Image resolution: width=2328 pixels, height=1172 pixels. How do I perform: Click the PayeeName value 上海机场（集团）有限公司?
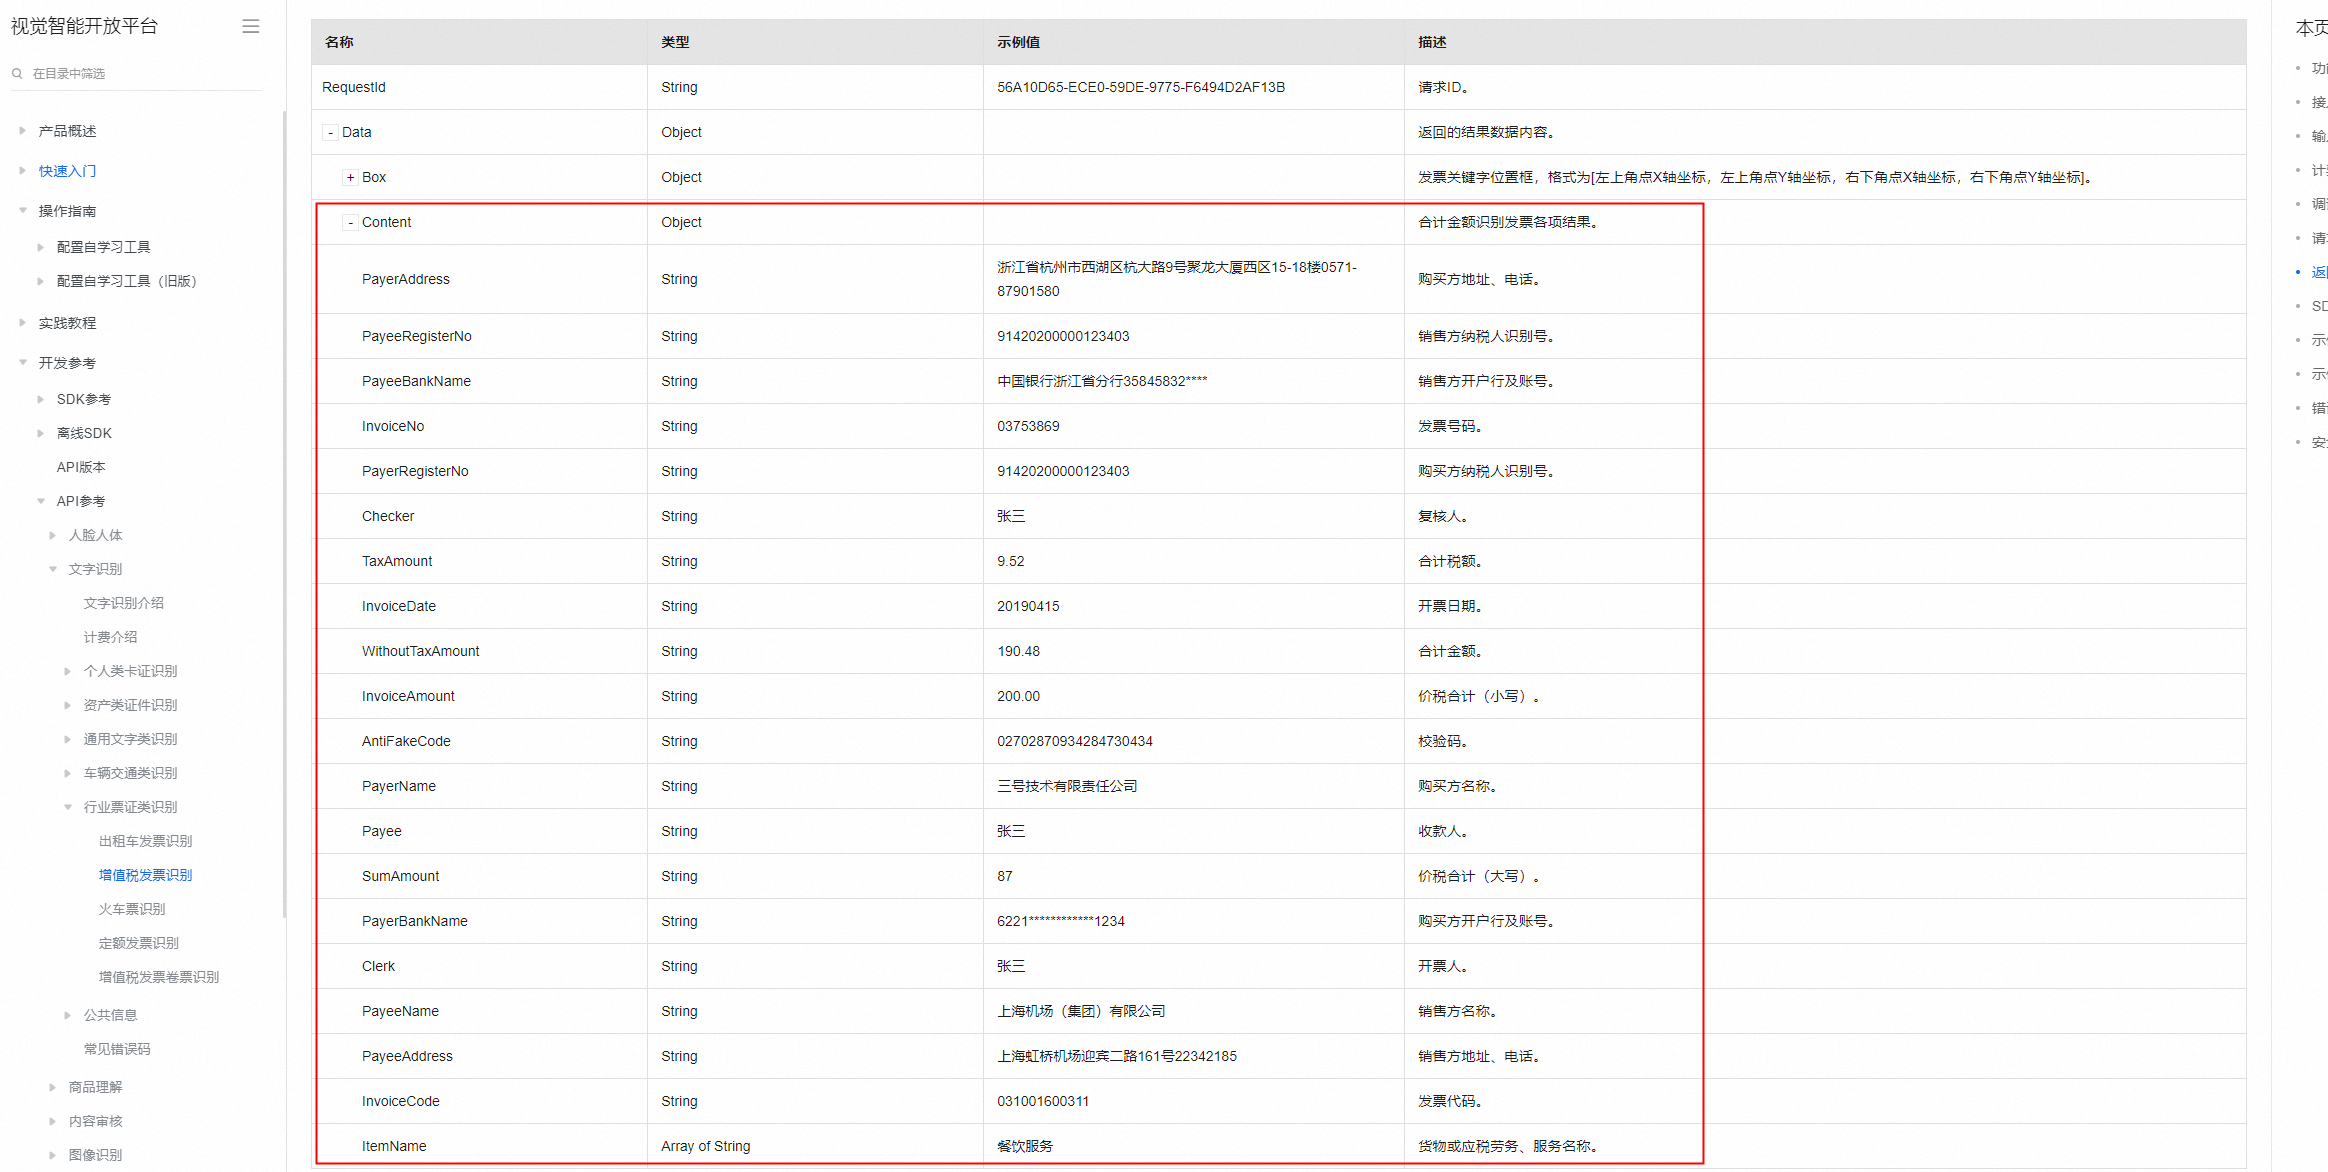[1081, 1011]
